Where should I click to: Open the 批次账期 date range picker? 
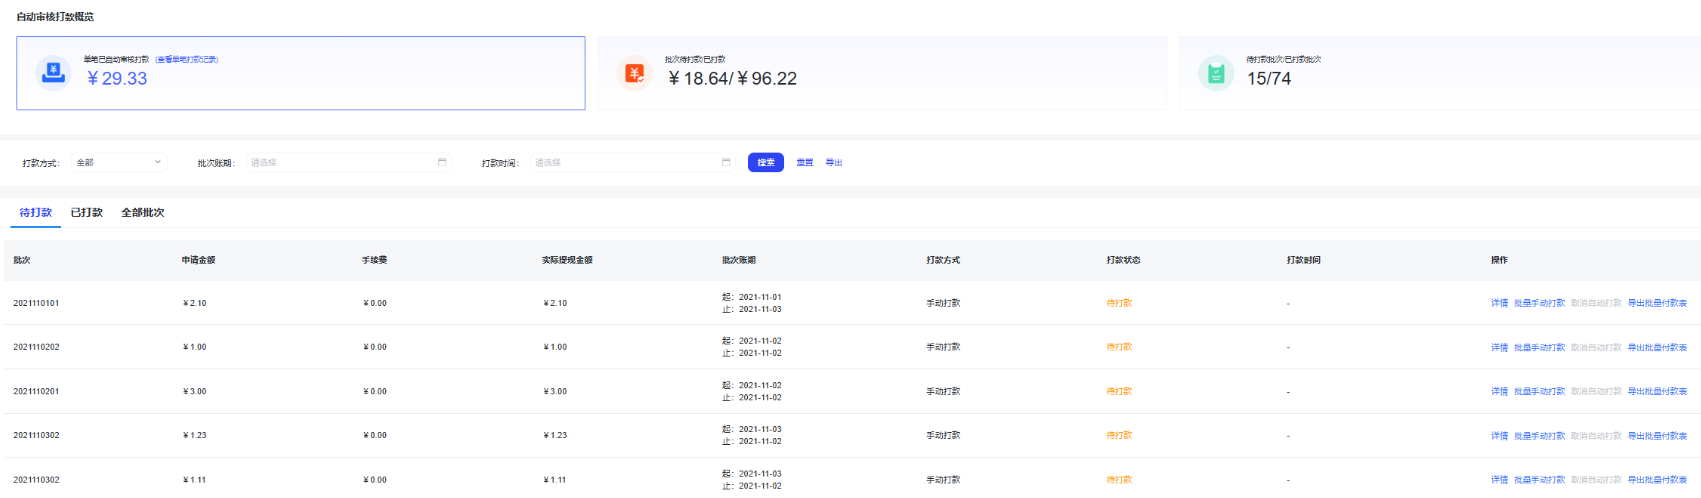340,162
